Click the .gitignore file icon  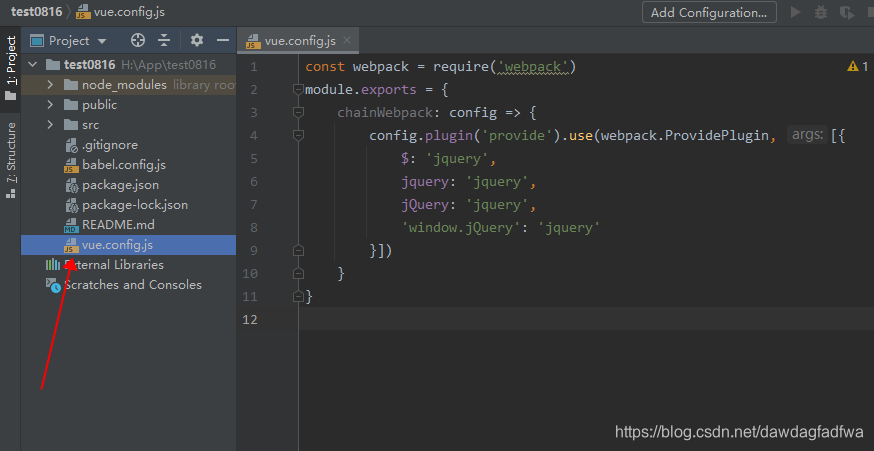click(71, 146)
